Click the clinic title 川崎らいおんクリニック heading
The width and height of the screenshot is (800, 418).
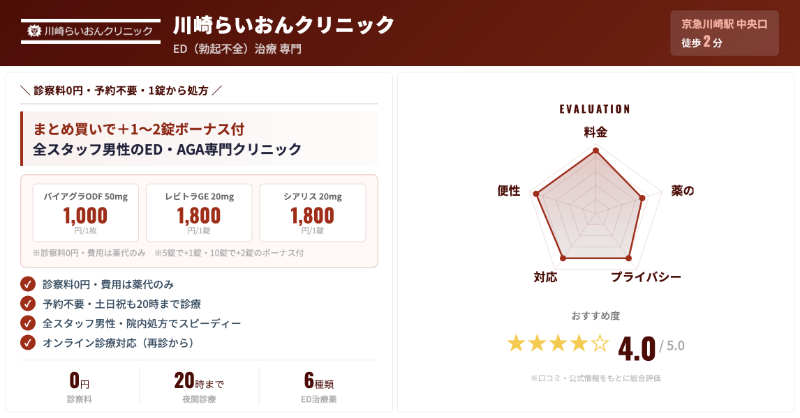point(284,24)
